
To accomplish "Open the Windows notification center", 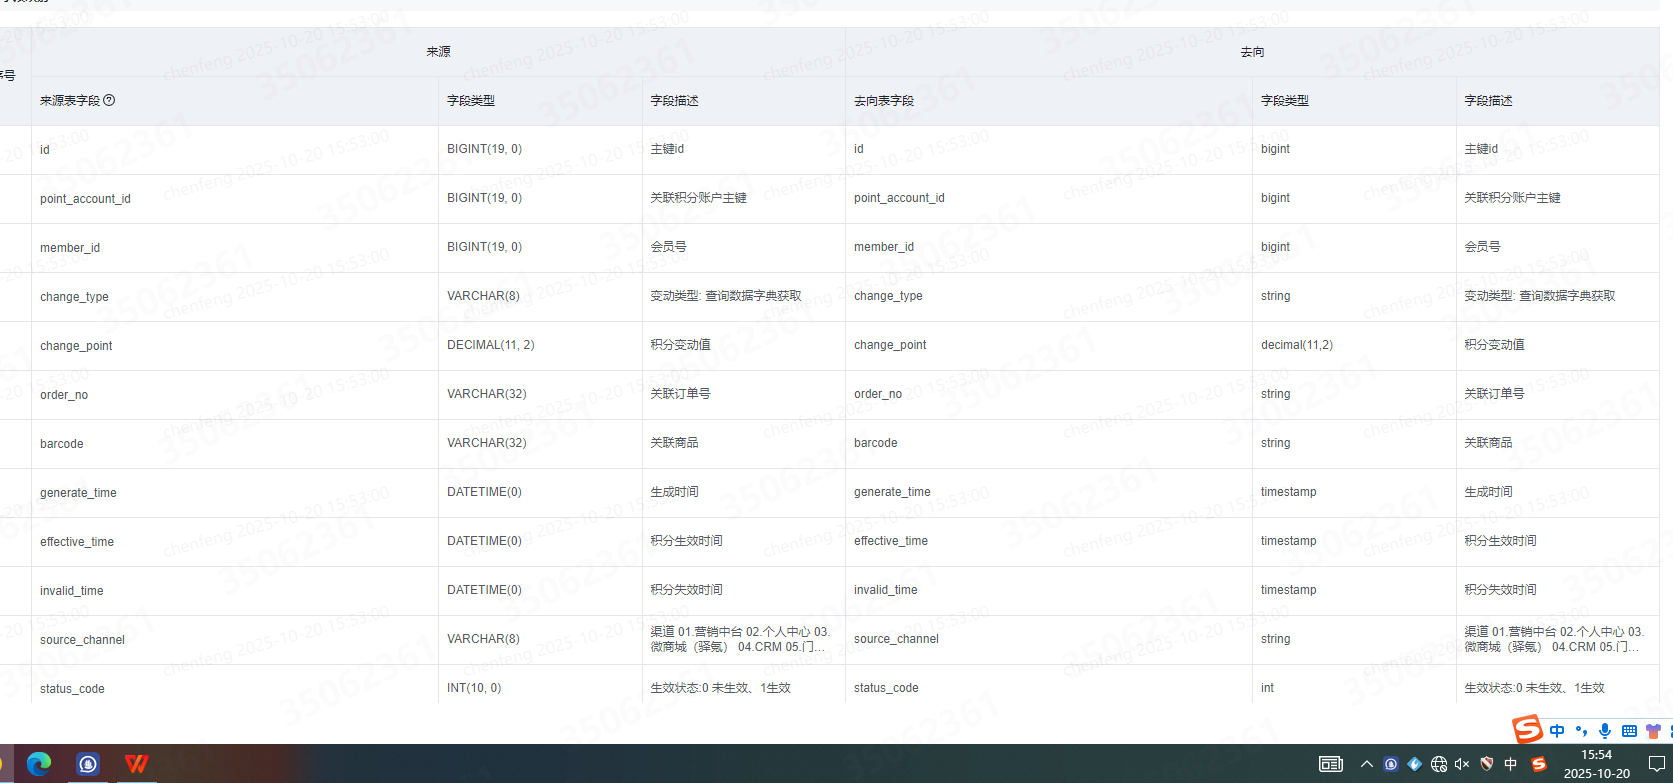I will 1656,764.
